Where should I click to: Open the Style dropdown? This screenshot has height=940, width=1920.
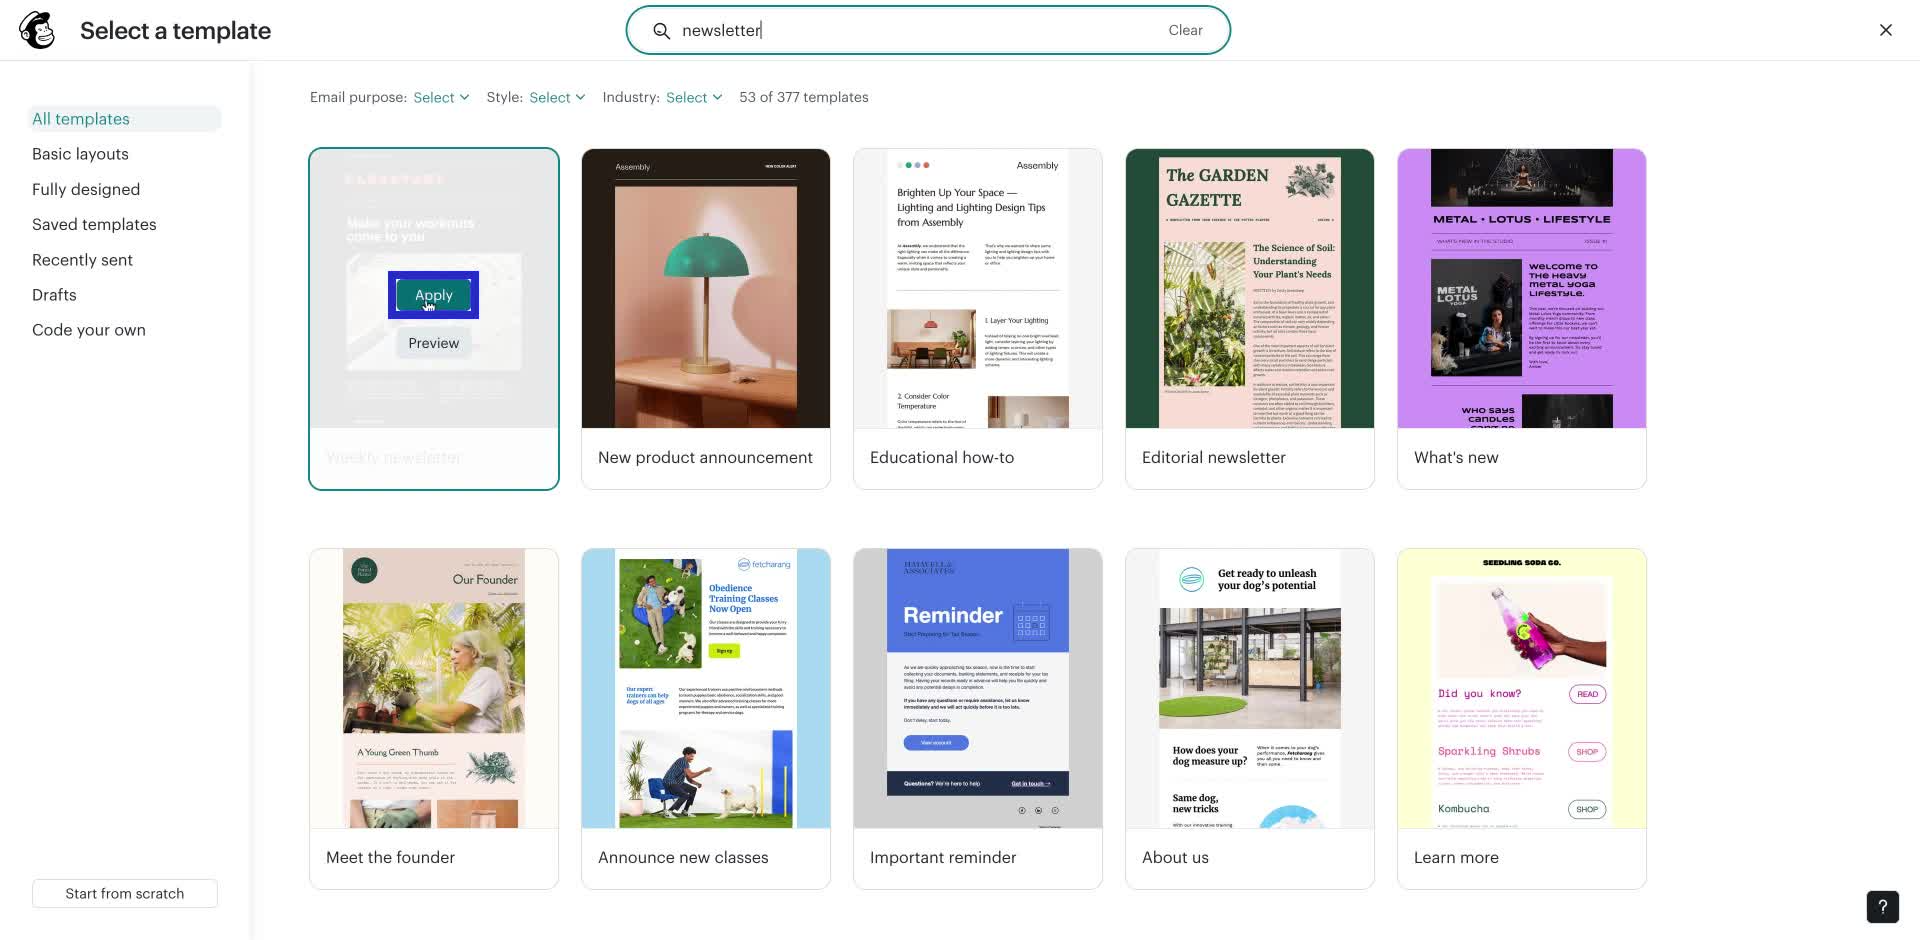556,97
